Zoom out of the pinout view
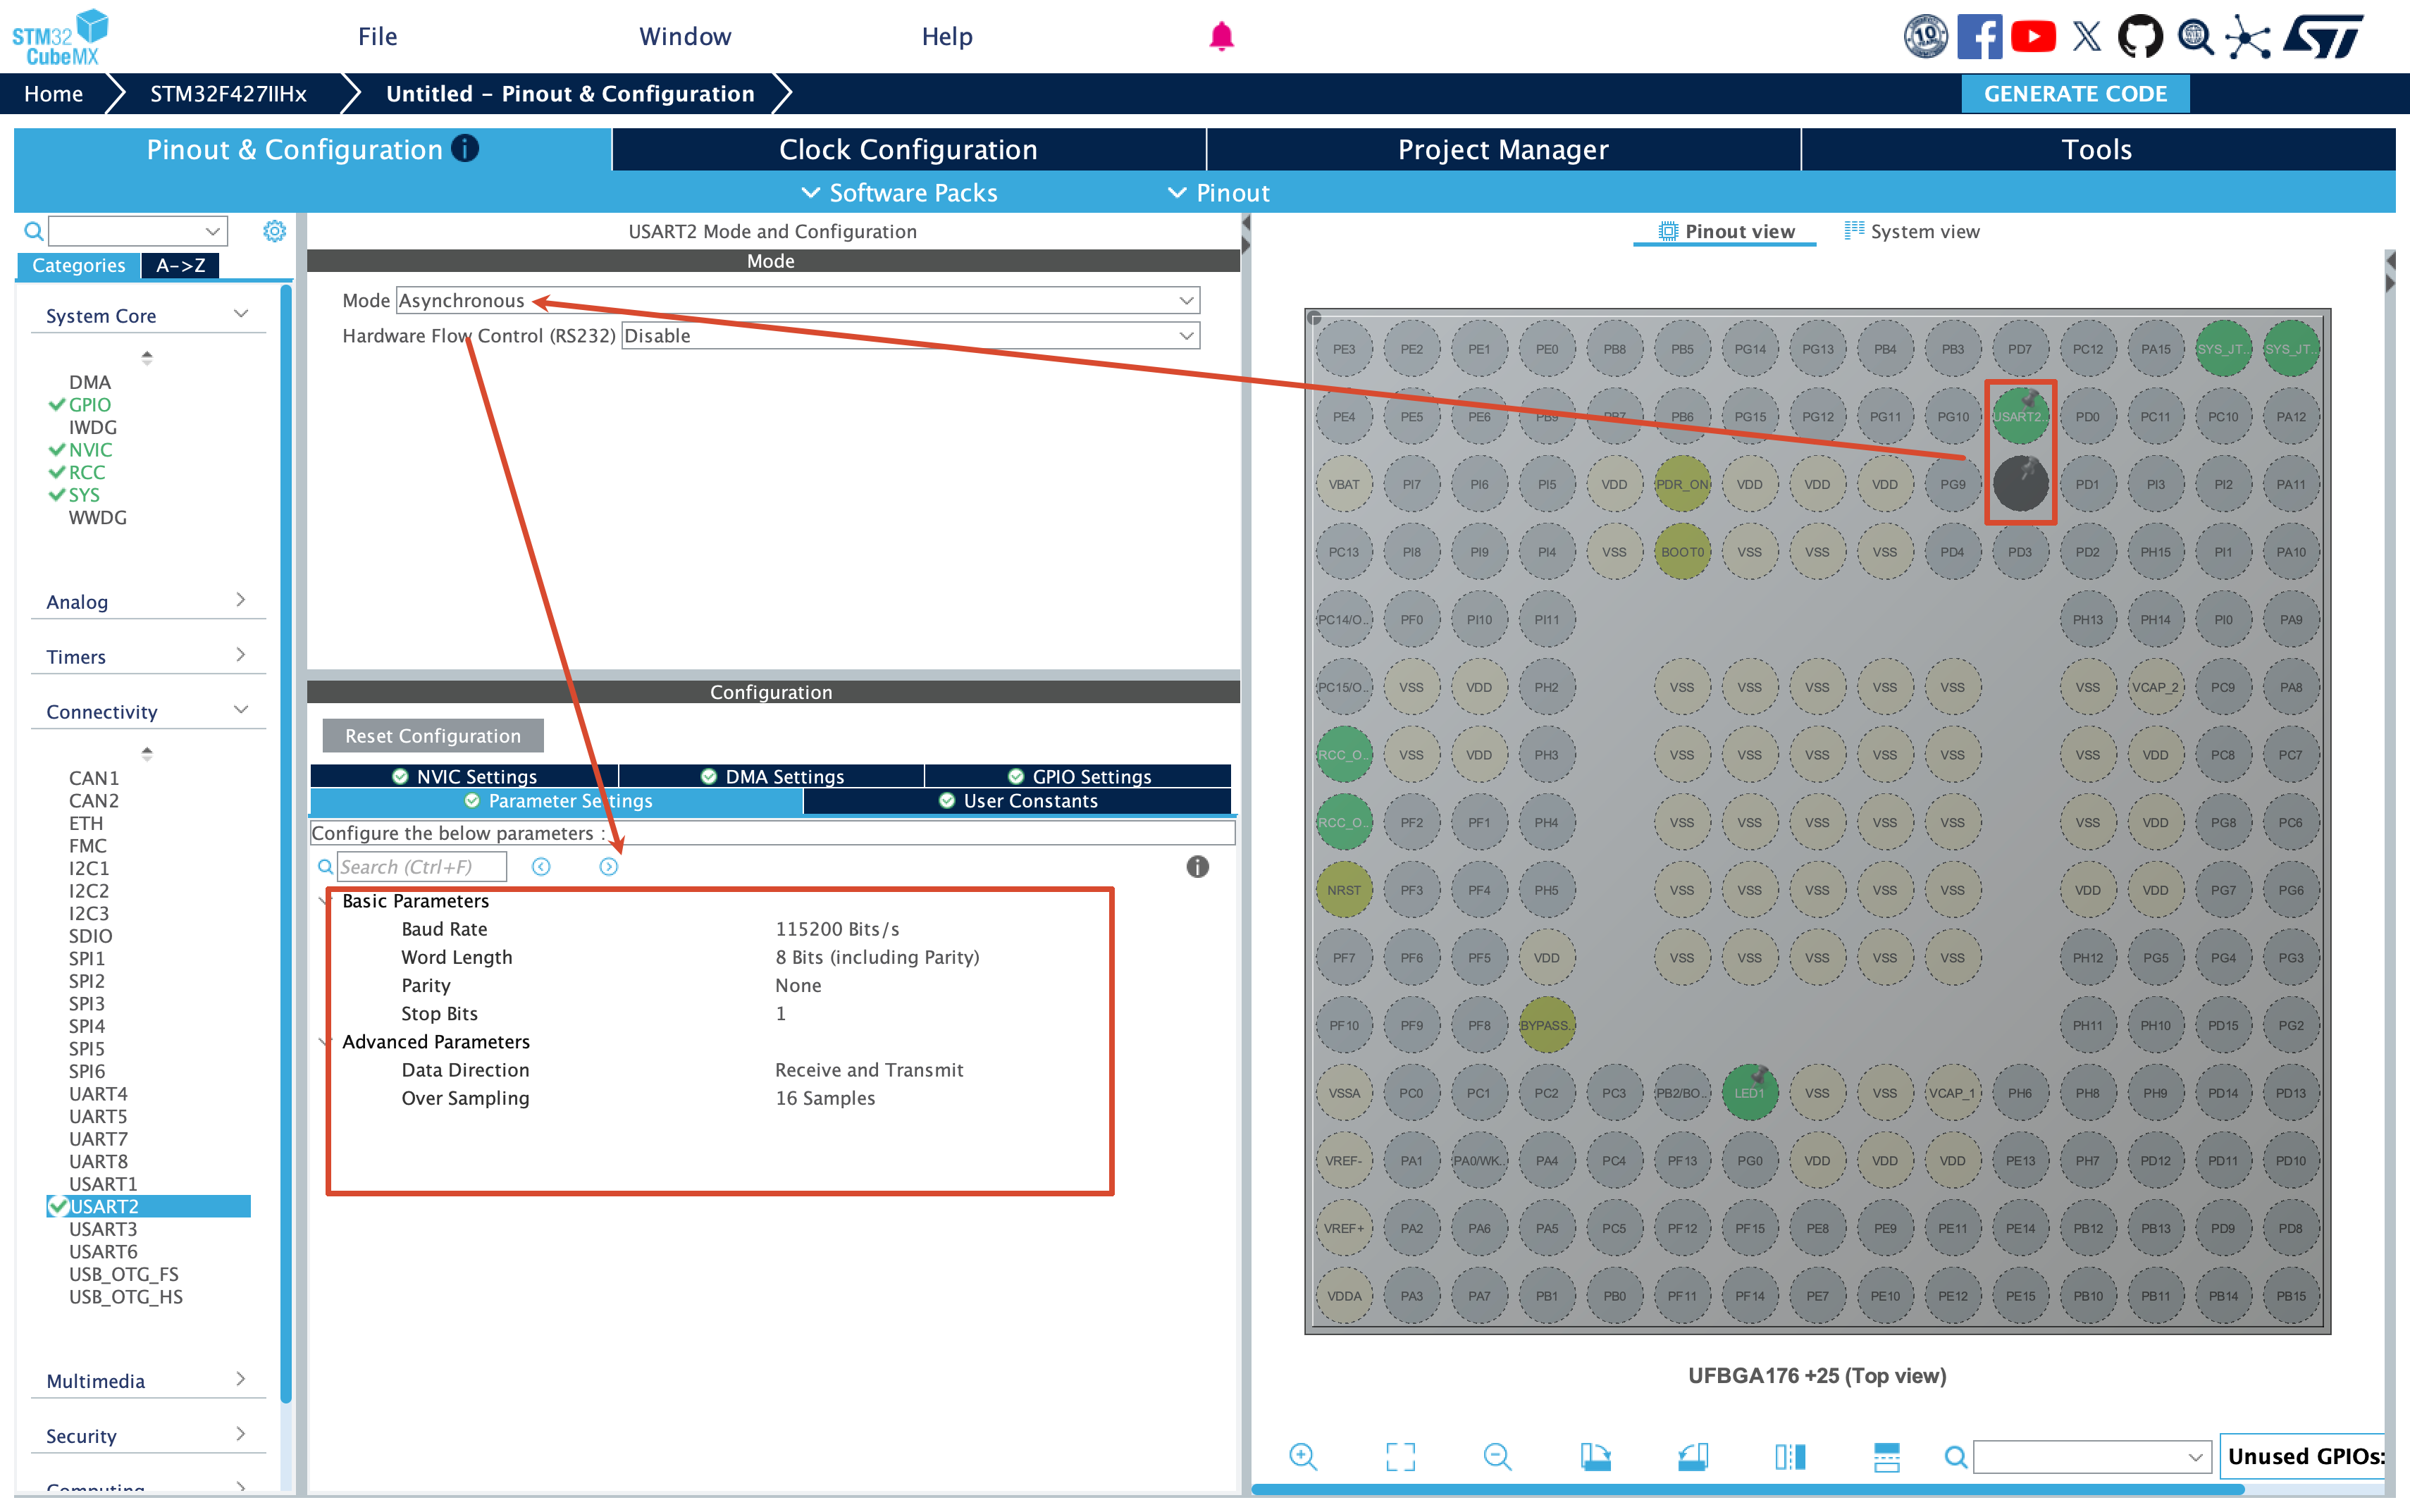The width and height of the screenshot is (2410, 1512). [x=1497, y=1457]
